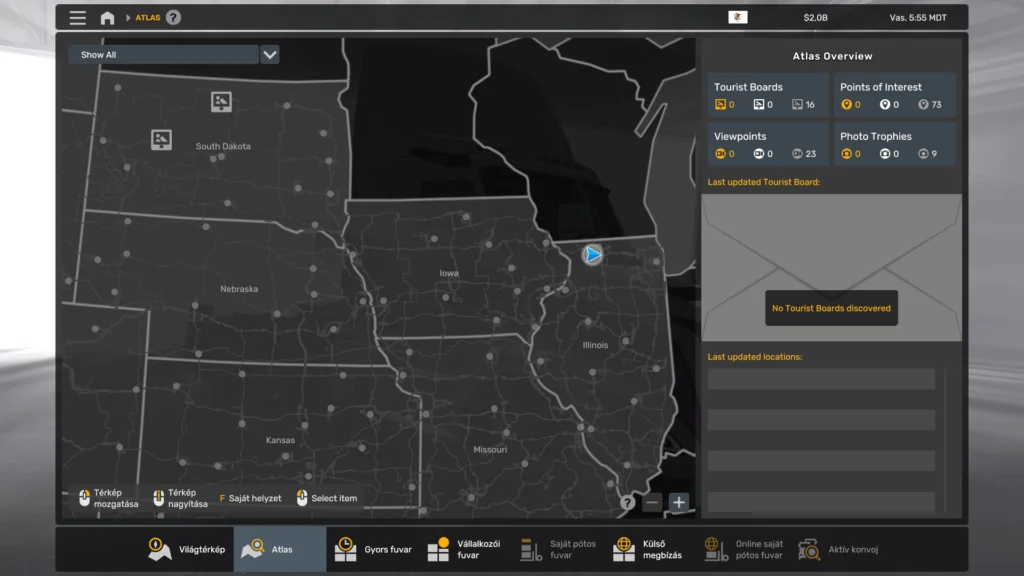Open the Show All filter box
The width and height of the screenshot is (1024, 576).
163,55
